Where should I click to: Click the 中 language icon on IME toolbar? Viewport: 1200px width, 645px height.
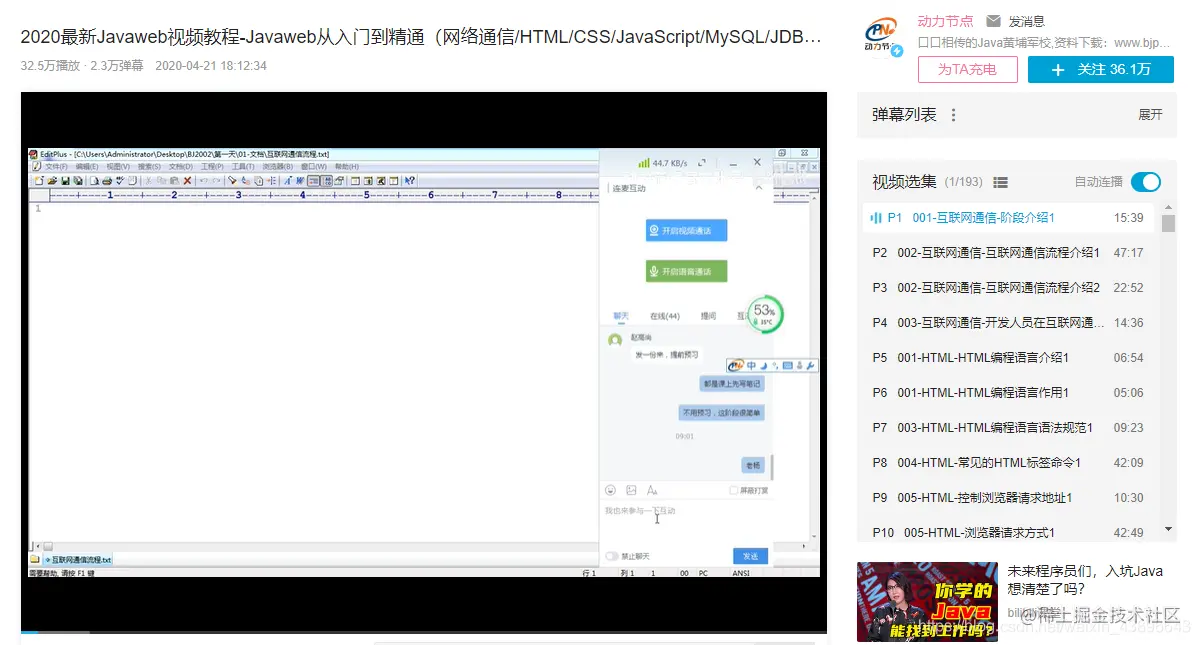tap(751, 366)
